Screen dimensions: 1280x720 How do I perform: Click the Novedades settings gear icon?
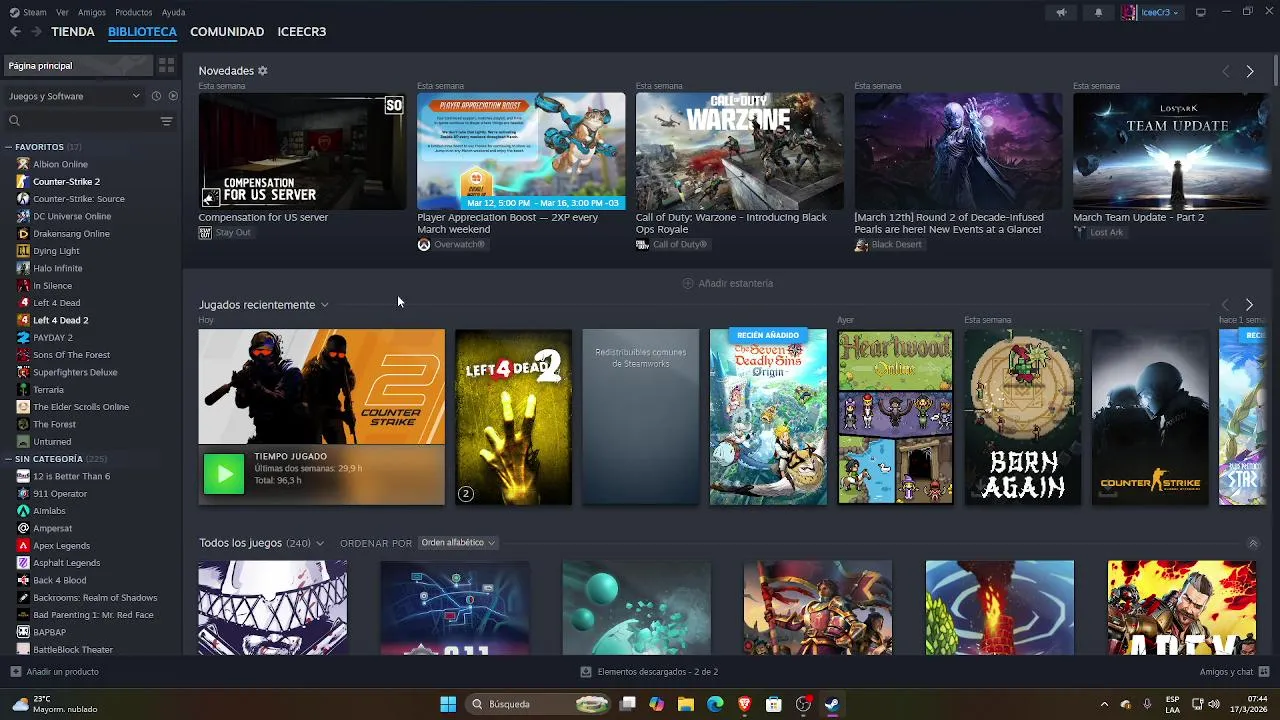click(263, 71)
